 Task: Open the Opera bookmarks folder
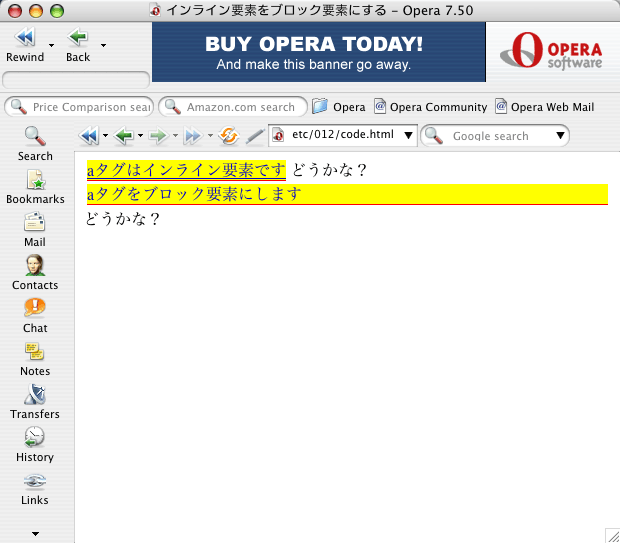(x=339, y=107)
